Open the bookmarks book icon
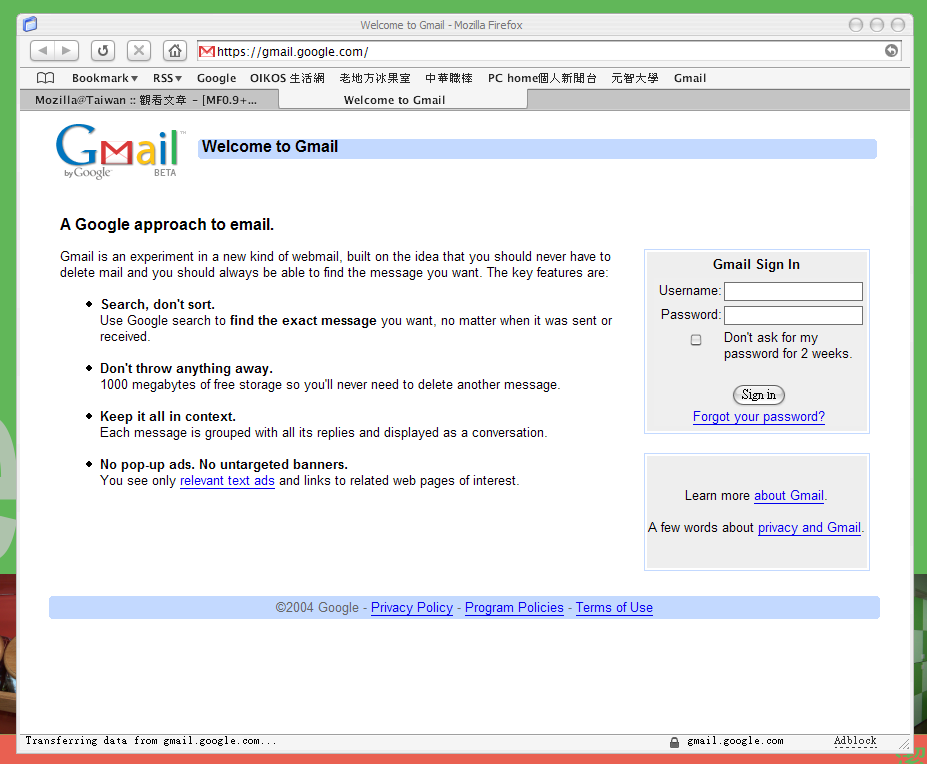Screen dimensions: 927x764 45,78
